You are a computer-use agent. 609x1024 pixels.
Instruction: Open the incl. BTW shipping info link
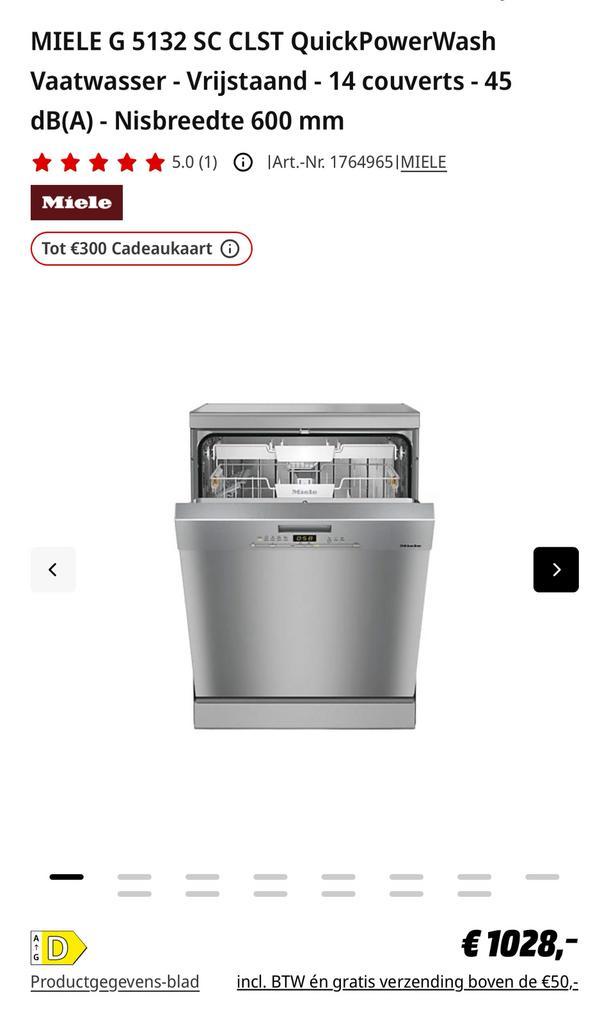[x=407, y=982]
